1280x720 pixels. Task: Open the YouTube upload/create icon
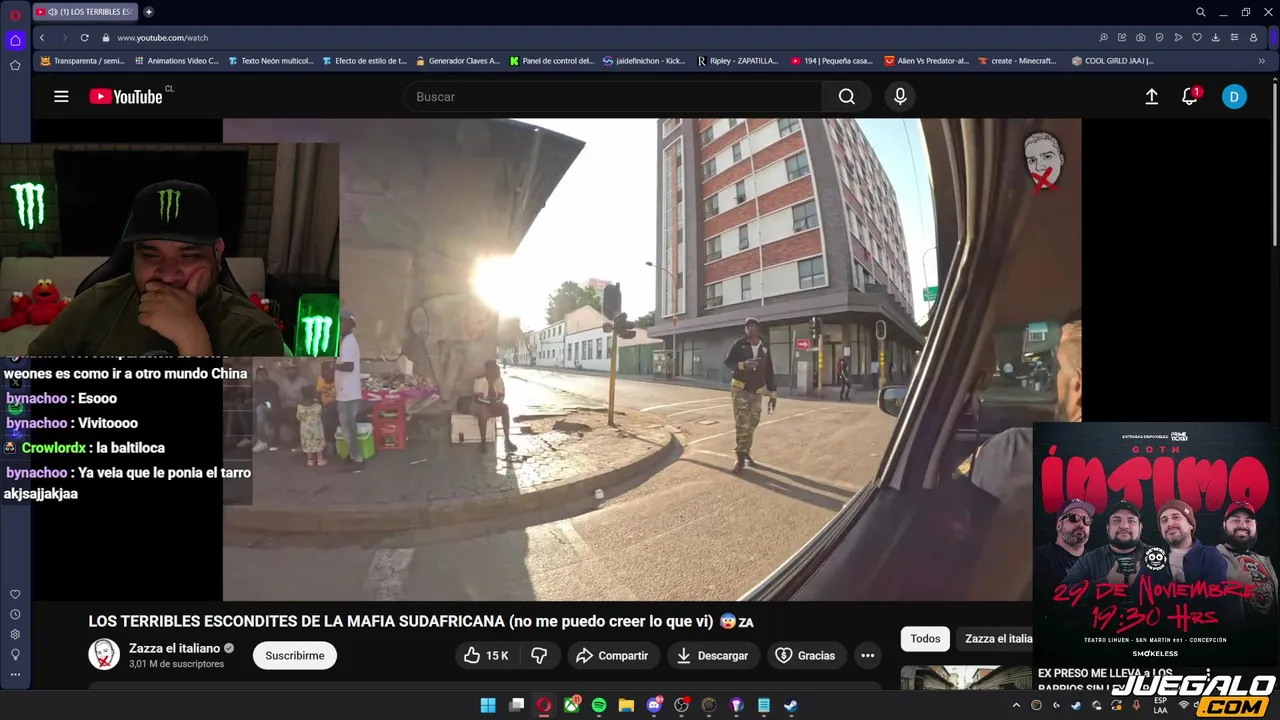point(1152,96)
